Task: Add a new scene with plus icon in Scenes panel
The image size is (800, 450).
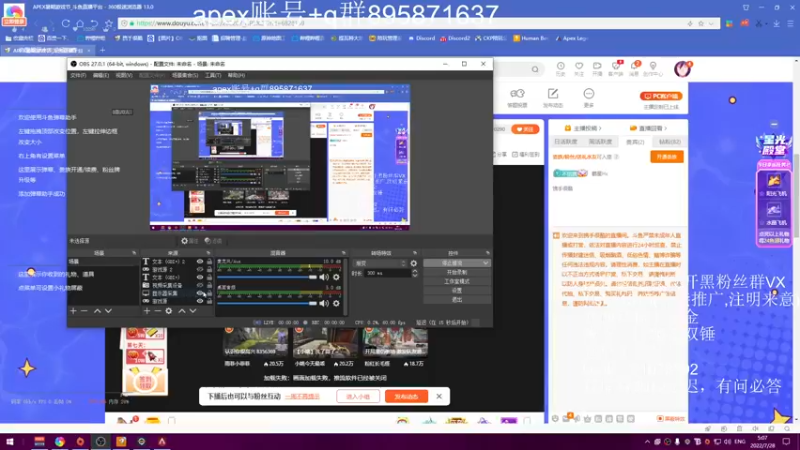Action: 73,311
